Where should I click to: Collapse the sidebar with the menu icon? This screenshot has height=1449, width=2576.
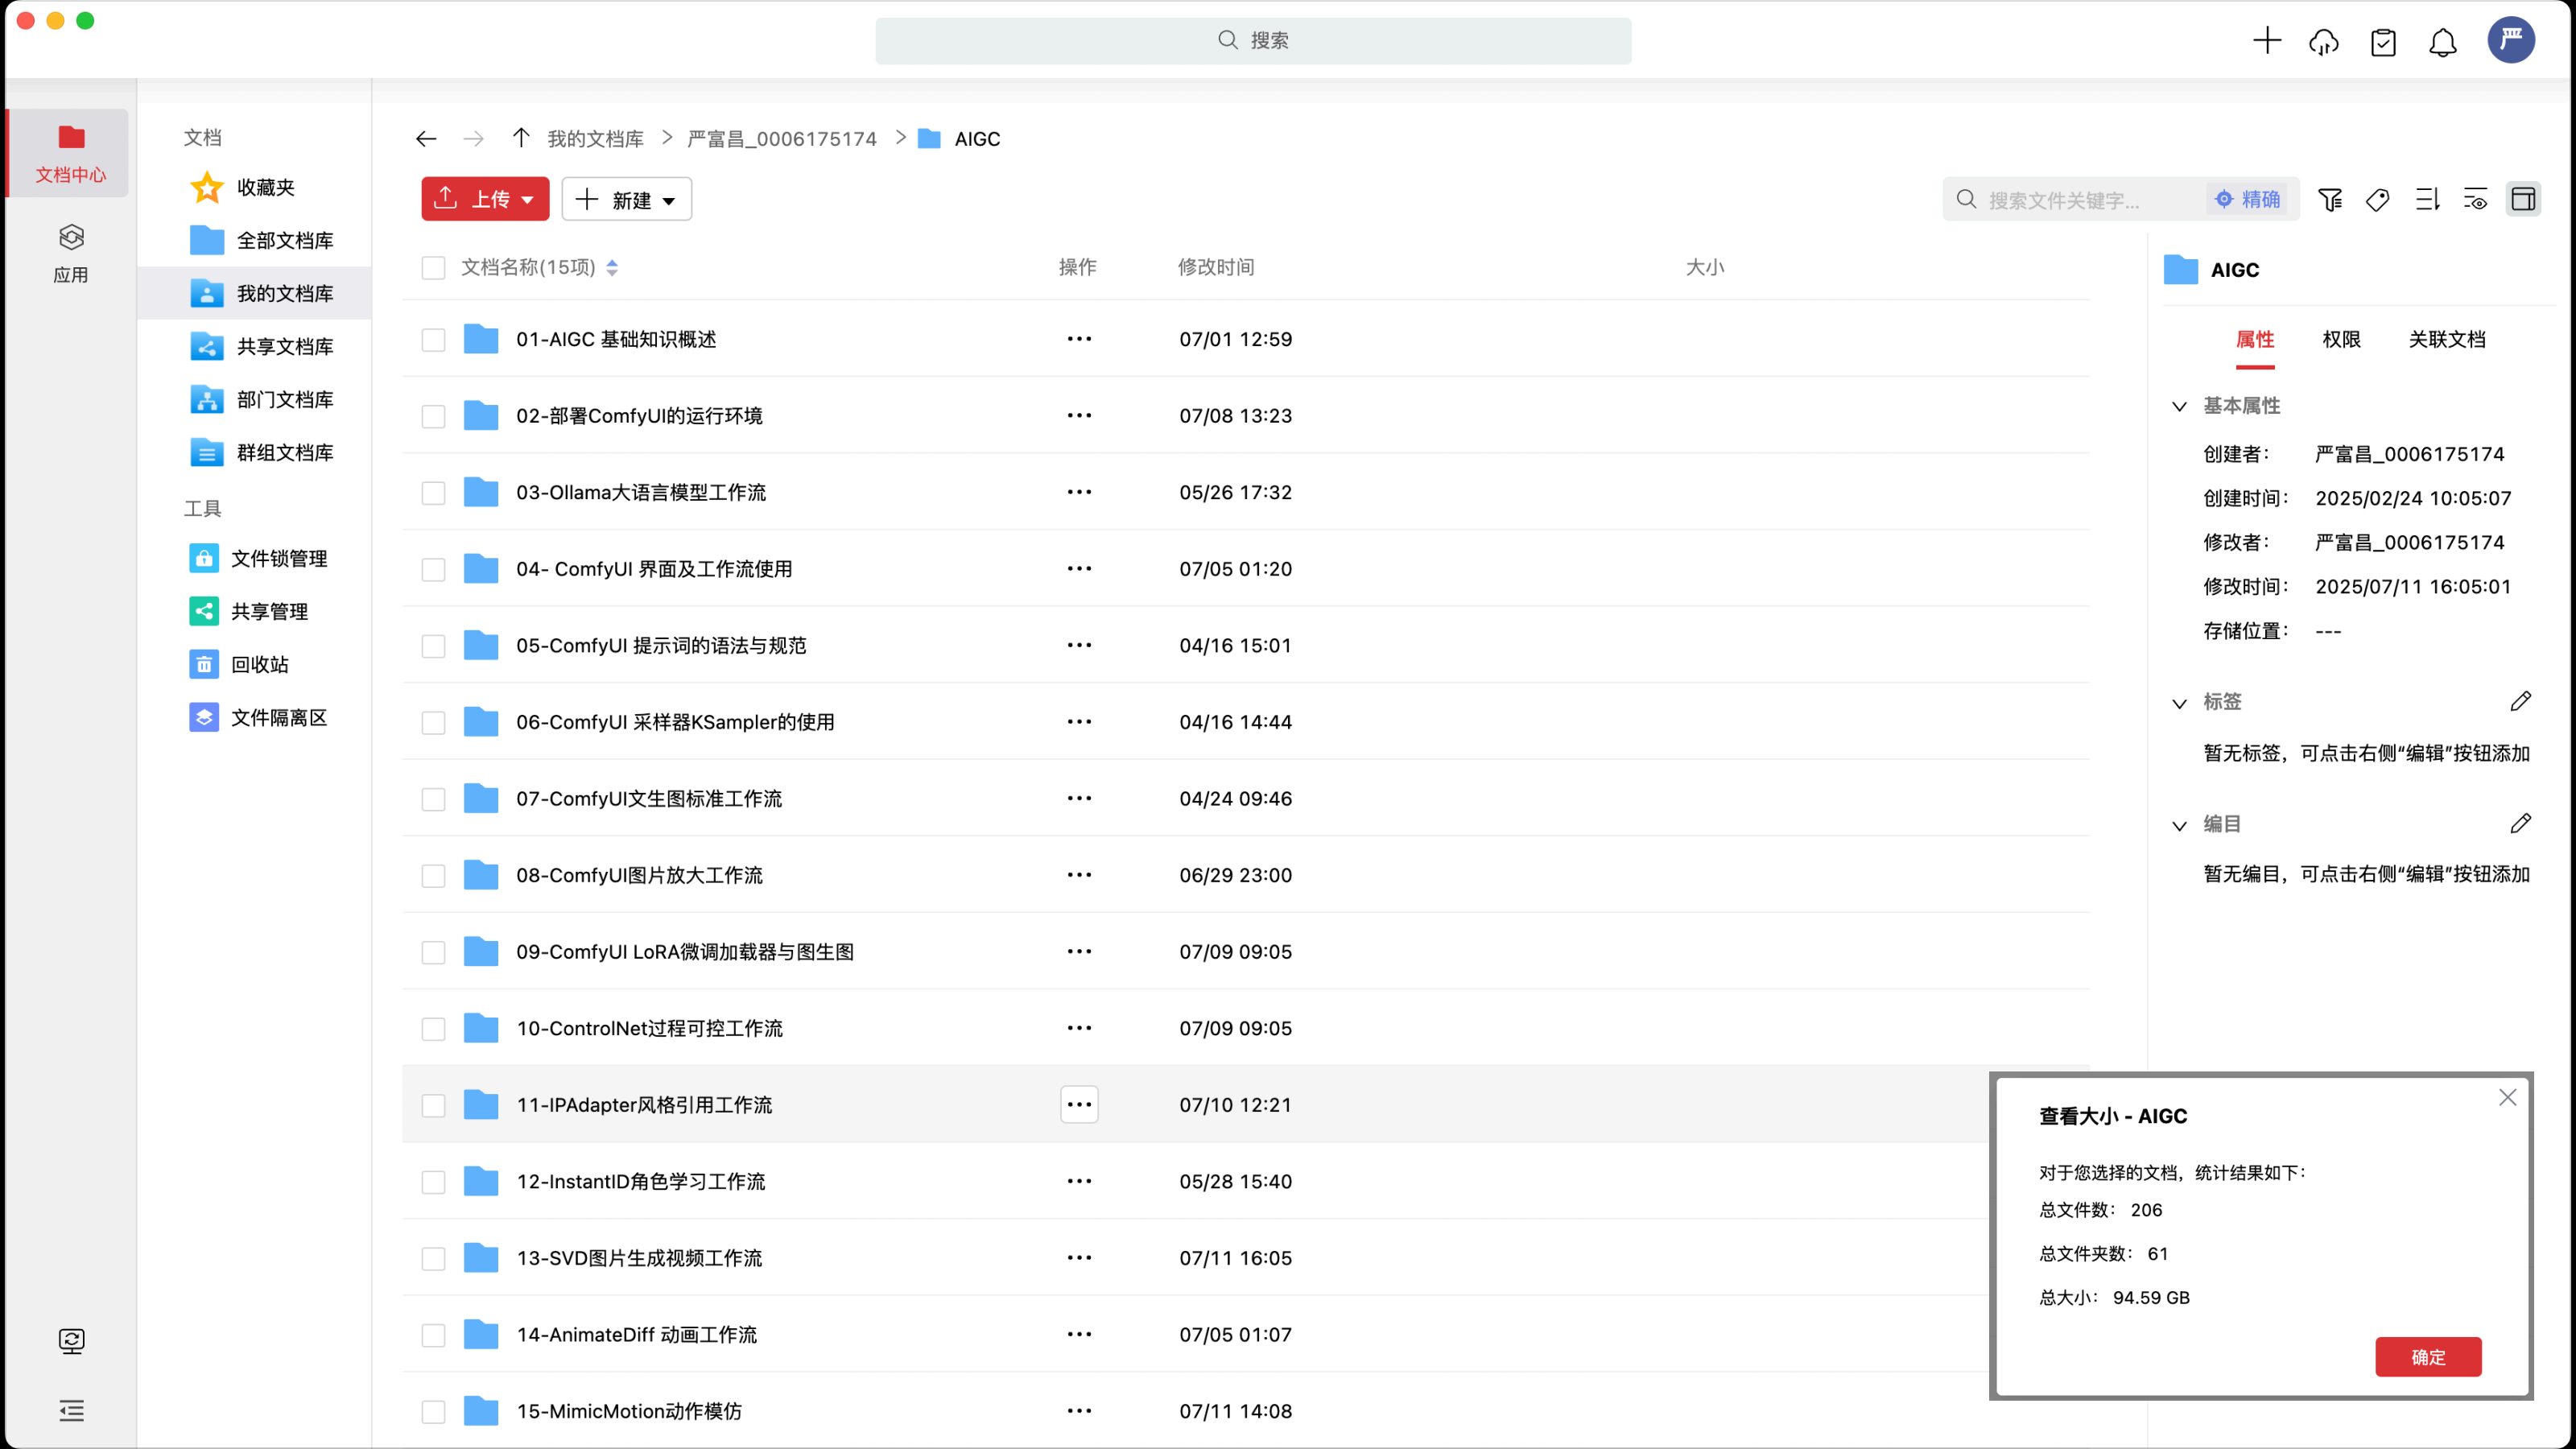pos(71,1410)
